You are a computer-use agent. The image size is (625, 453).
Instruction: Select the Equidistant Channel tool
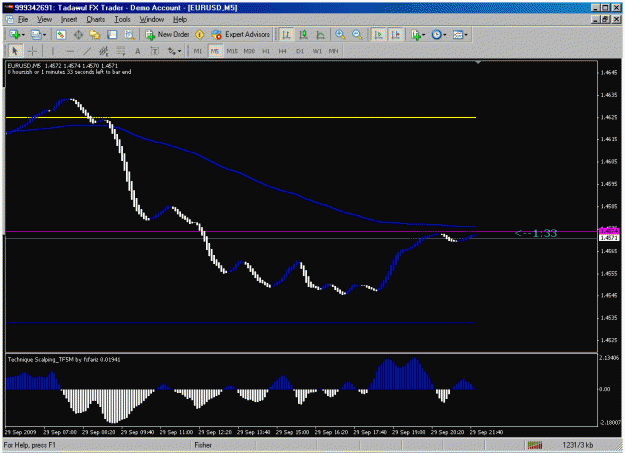[x=104, y=51]
